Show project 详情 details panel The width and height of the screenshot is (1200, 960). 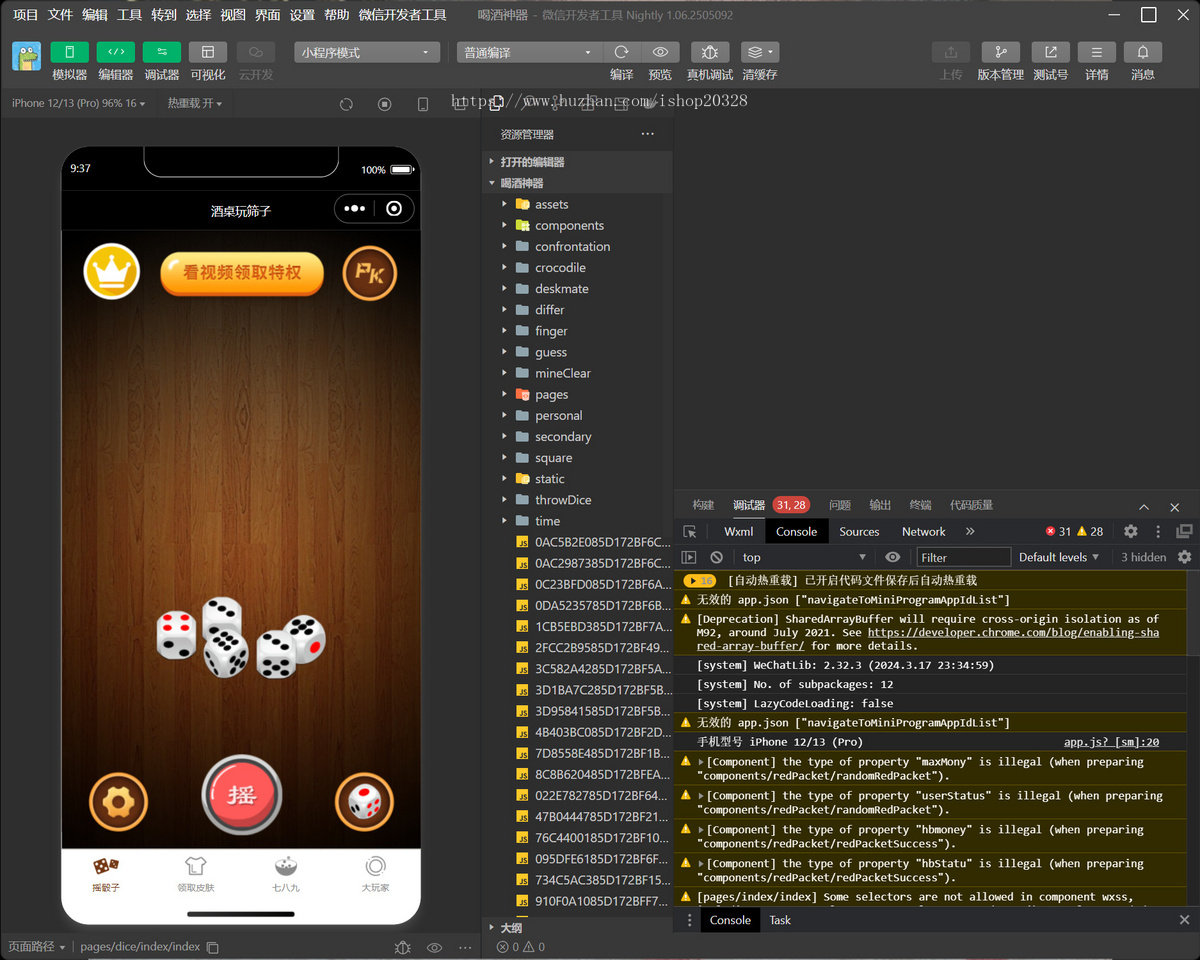click(x=1097, y=53)
